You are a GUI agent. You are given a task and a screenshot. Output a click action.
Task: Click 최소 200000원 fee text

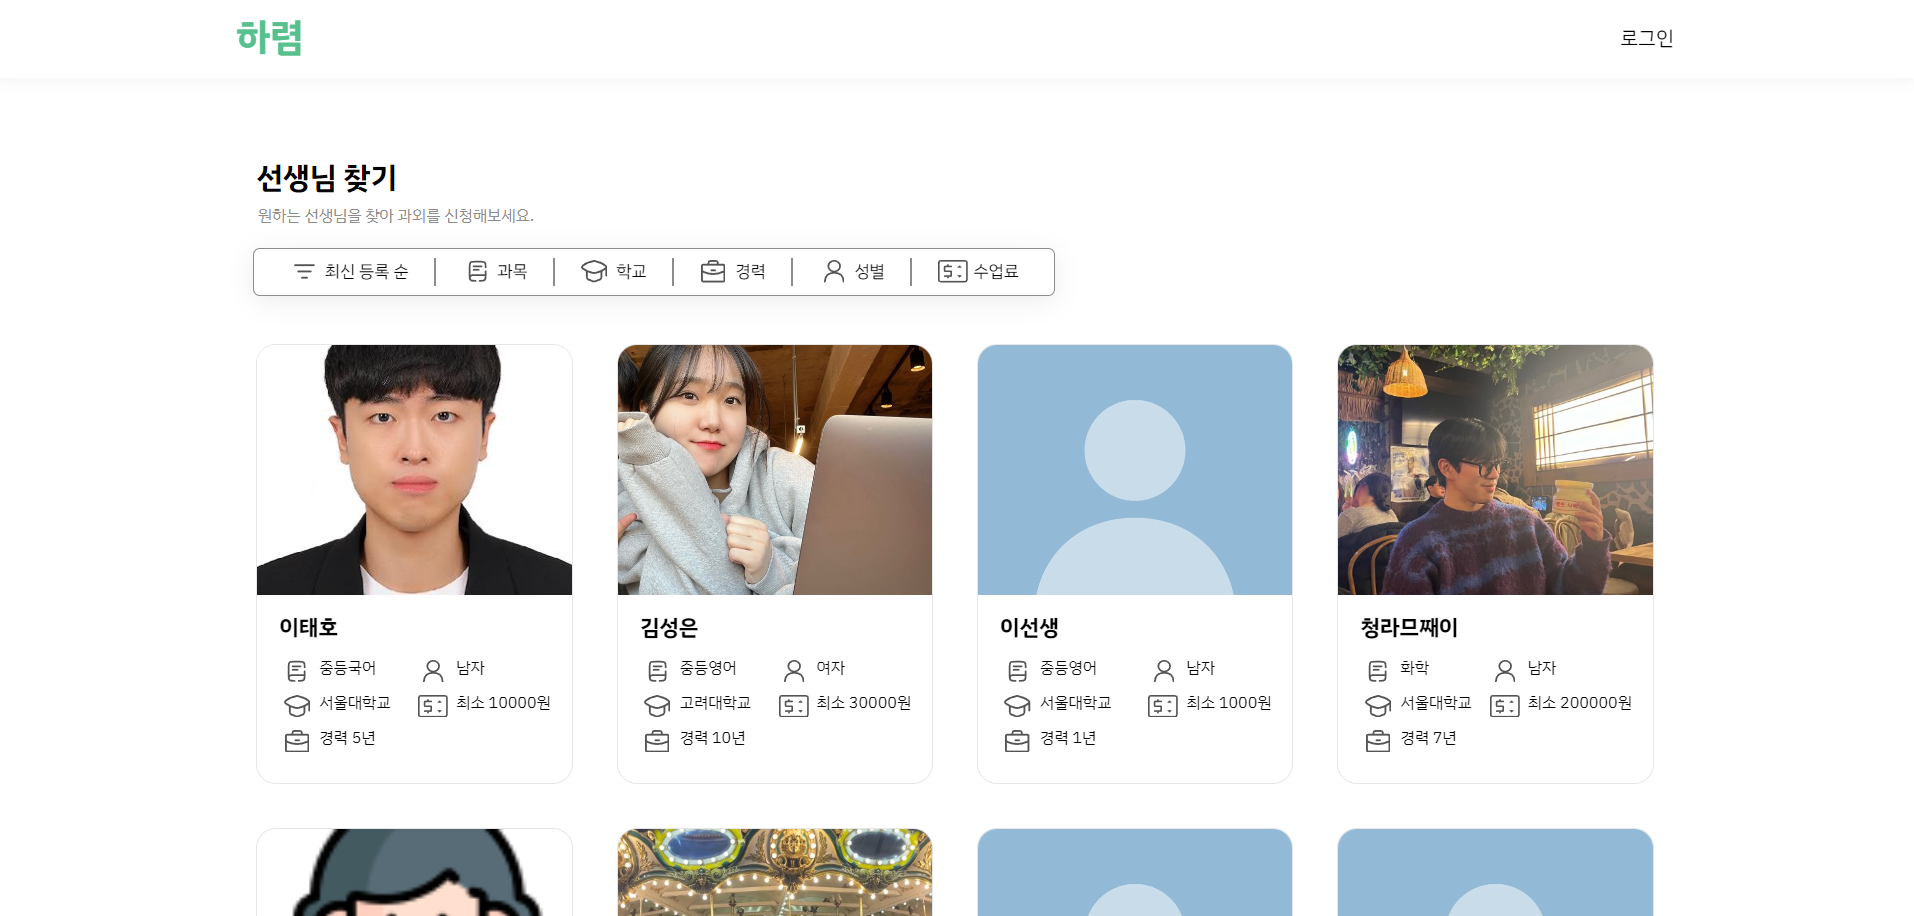(1580, 703)
